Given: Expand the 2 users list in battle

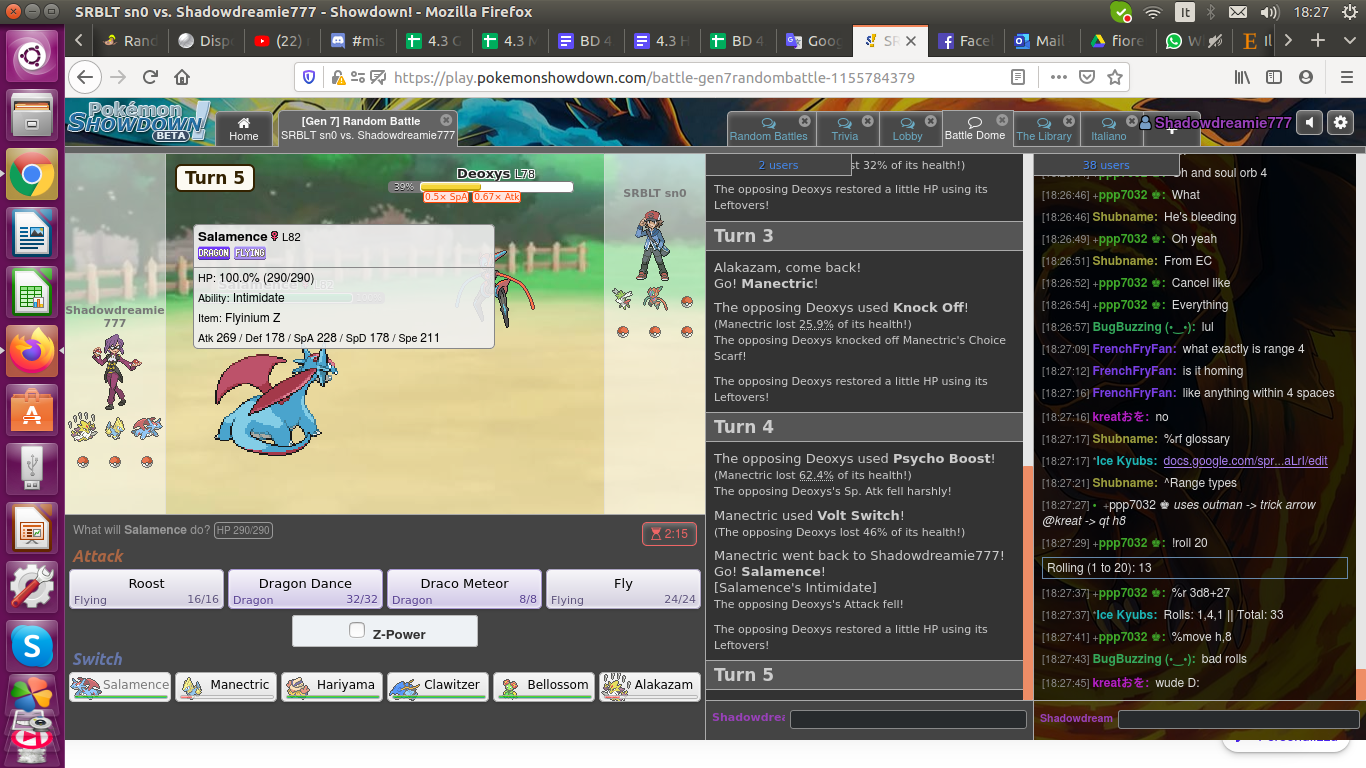Looking at the screenshot, I should 778,165.
